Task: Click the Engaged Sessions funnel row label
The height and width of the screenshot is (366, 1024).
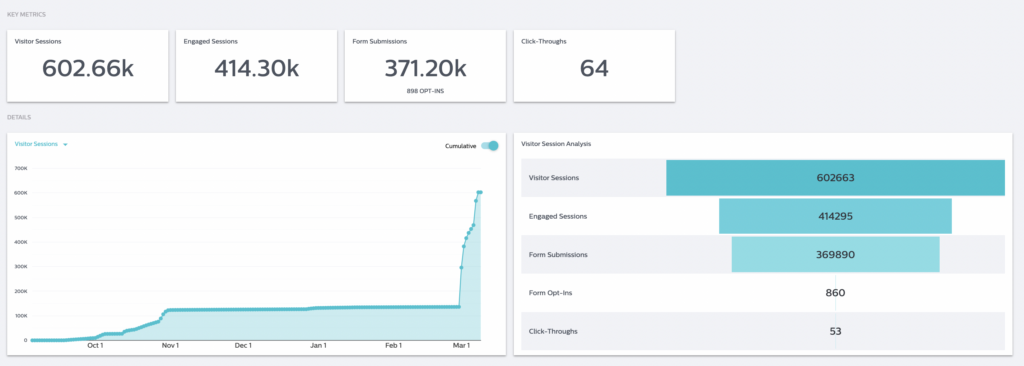Action: tap(558, 216)
